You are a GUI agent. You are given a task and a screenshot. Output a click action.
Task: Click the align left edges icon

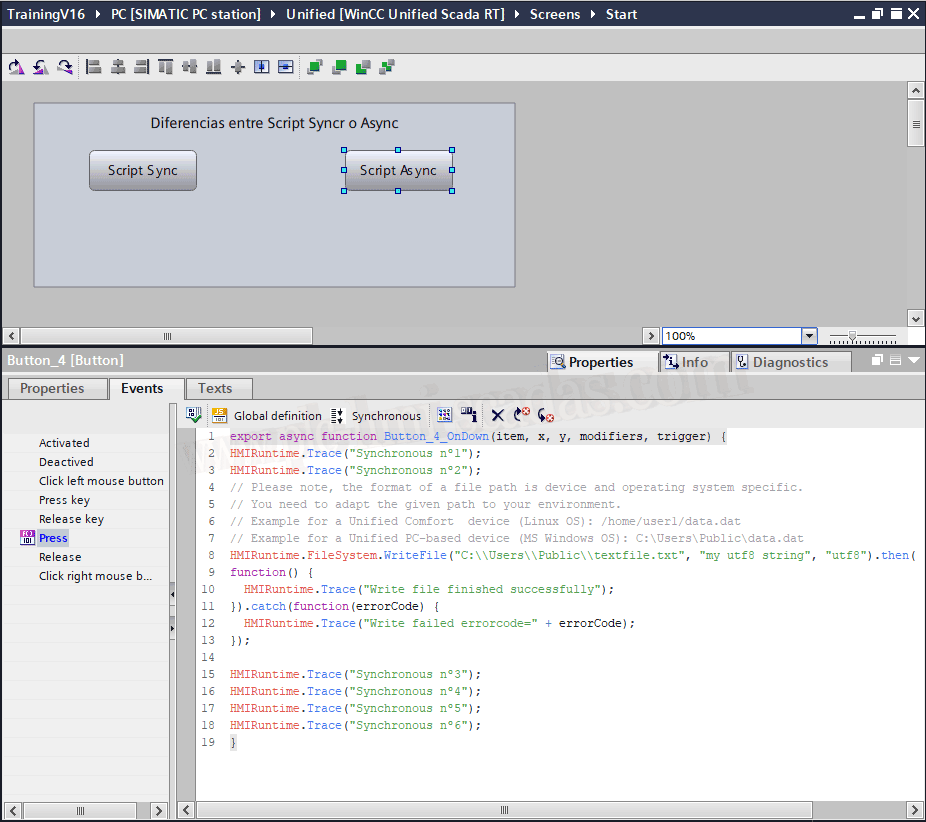pos(94,67)
